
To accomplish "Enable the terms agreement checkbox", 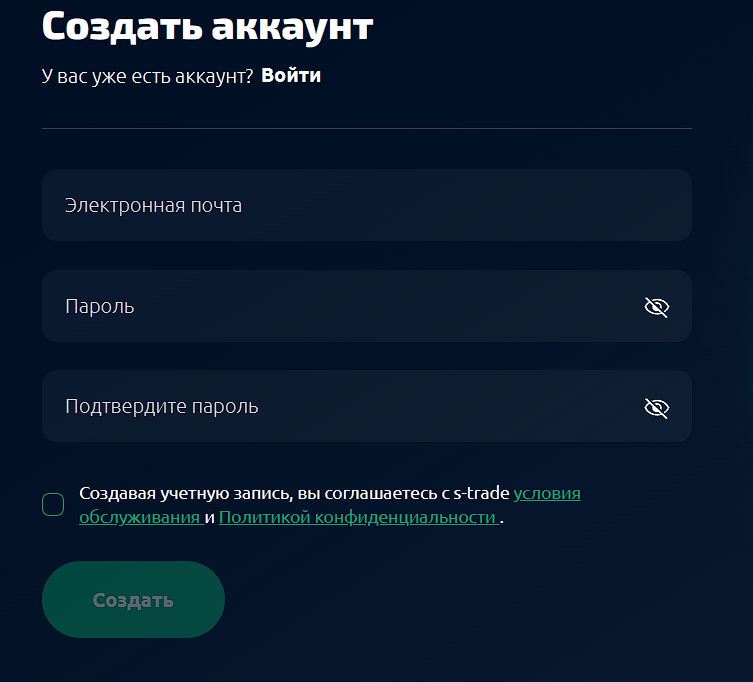I will [x=53, y=505].
